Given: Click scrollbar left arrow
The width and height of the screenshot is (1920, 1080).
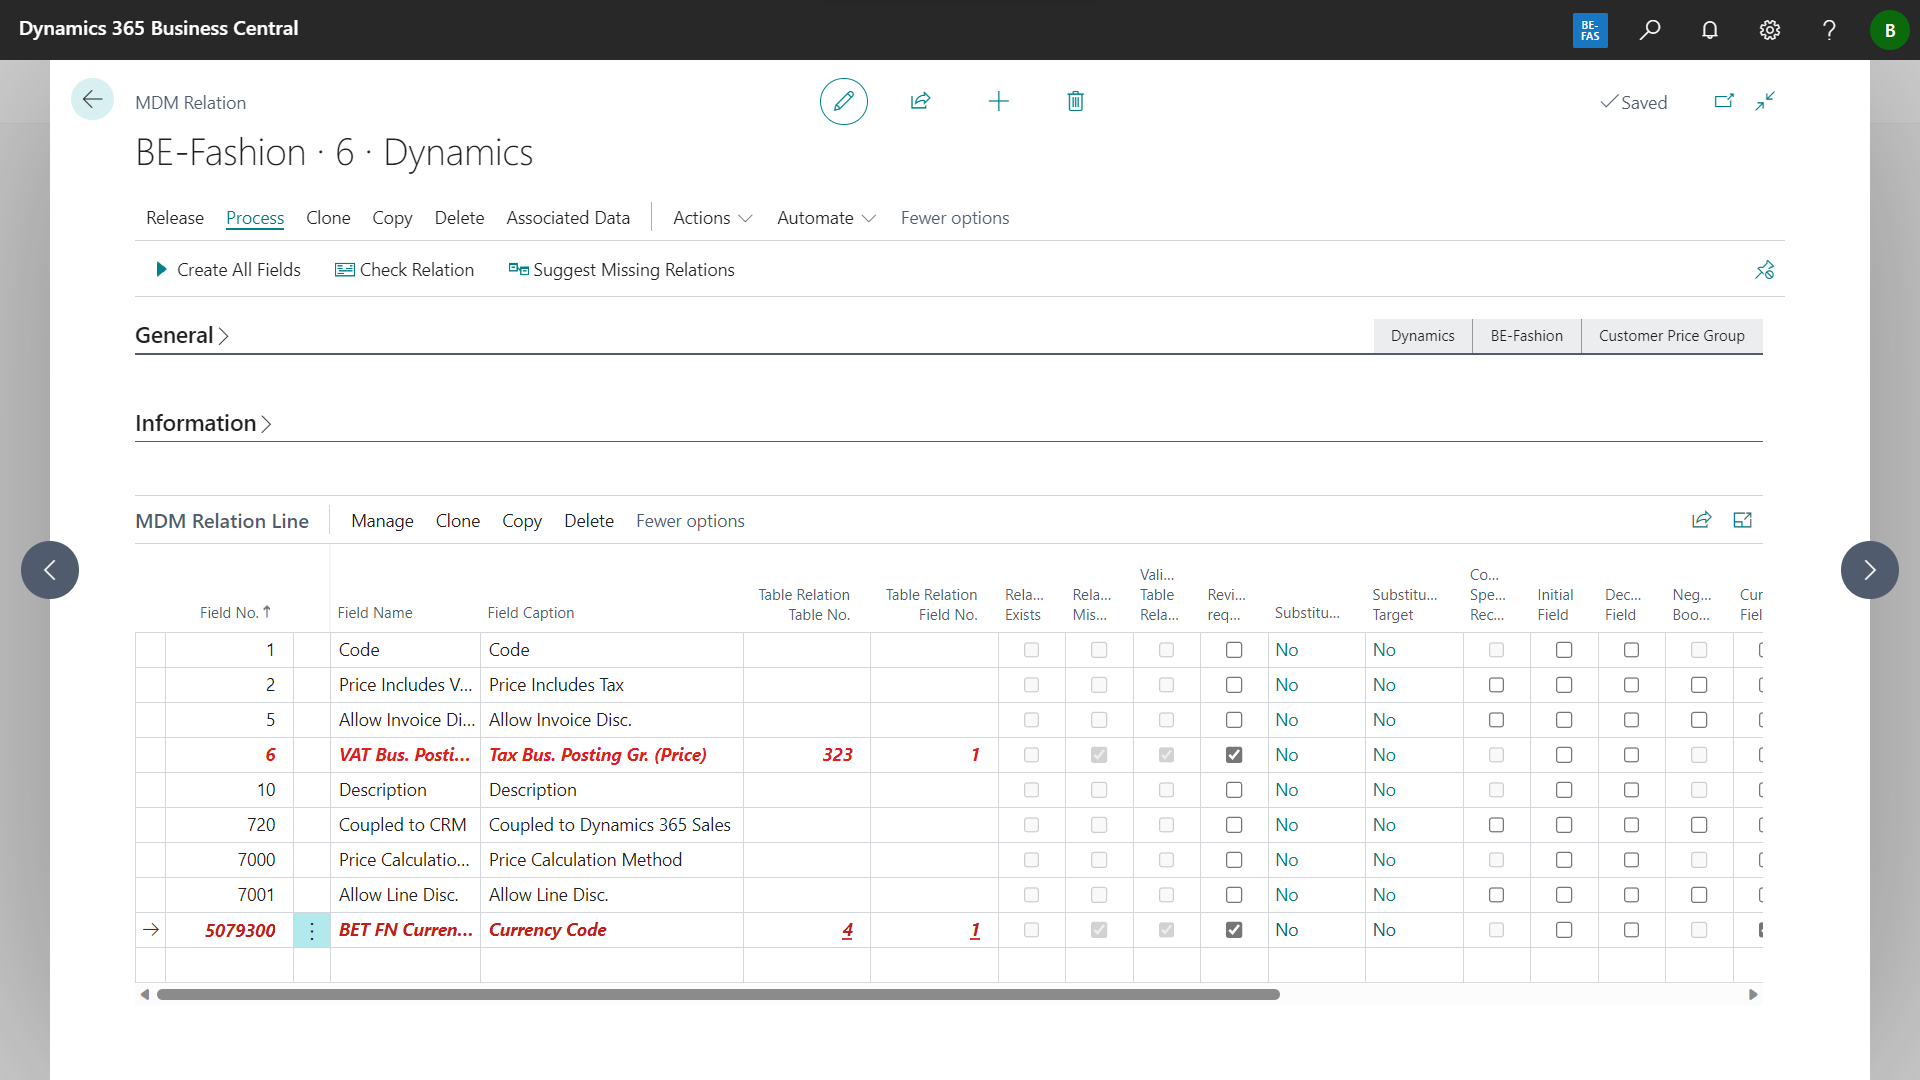Looking at the screenshot, I should click(145, 994).
